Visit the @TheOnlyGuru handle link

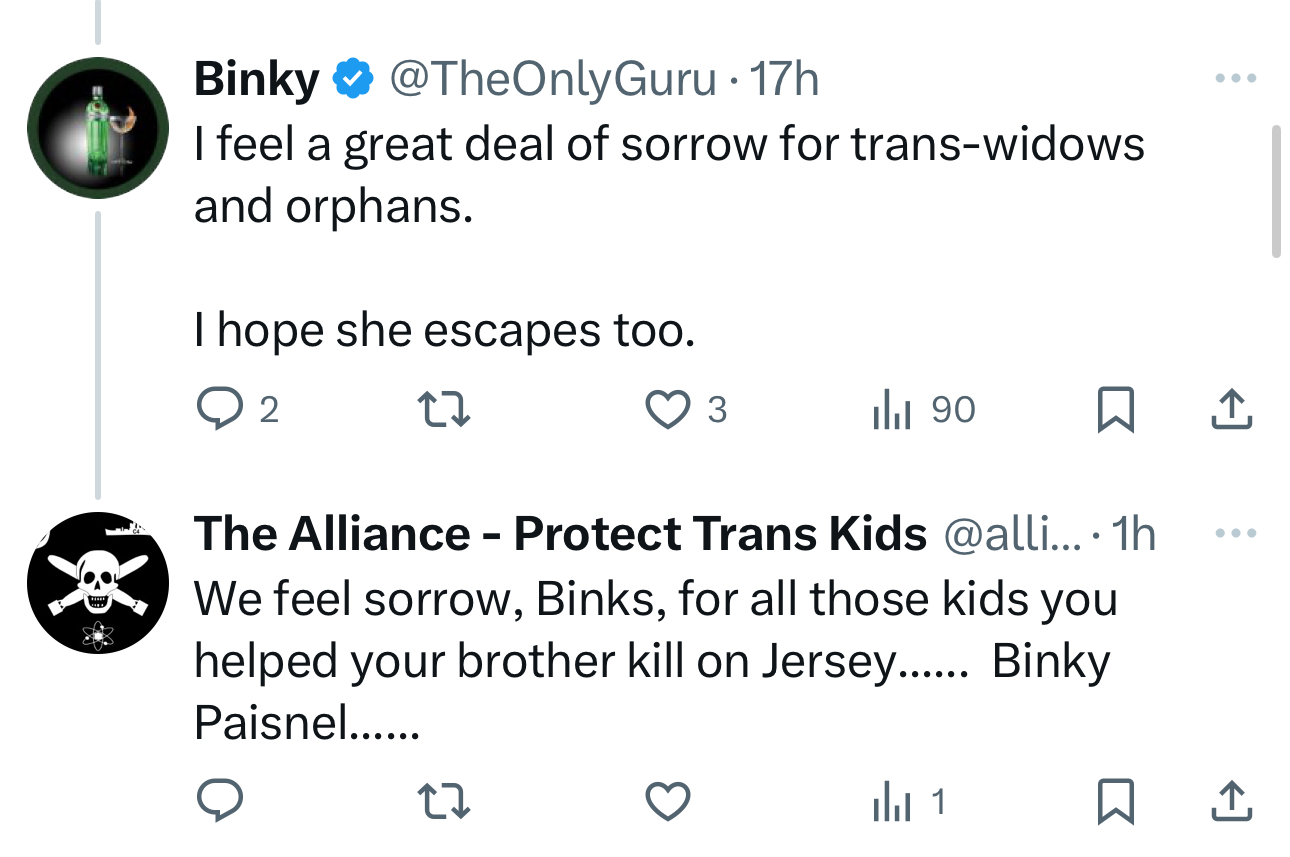552,78
